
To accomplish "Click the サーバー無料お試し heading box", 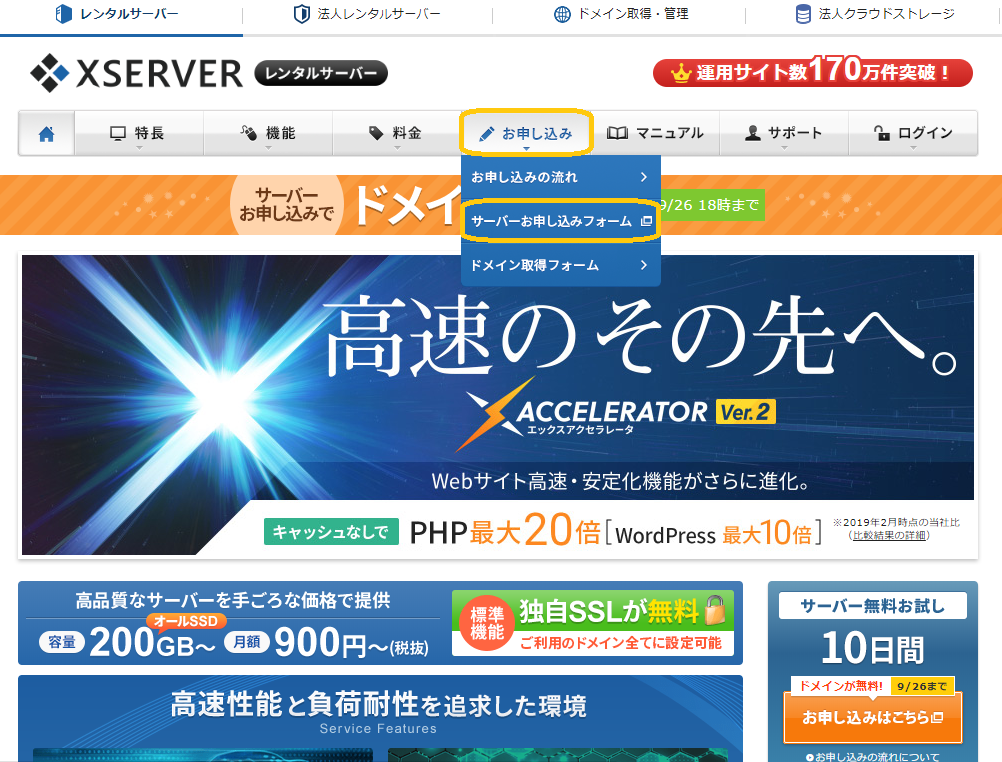I will (873, 606).
